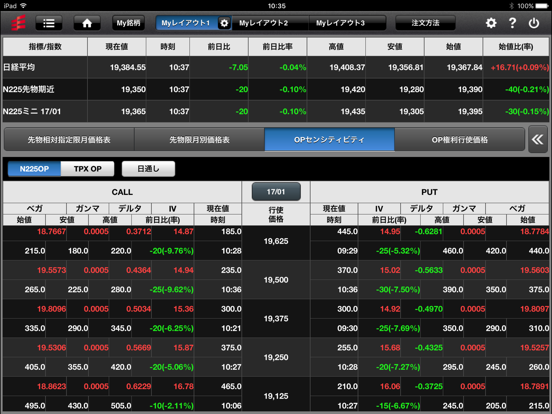Tap call current price 185.0
This screenshot has height=414, width=552.
point(231,232)
